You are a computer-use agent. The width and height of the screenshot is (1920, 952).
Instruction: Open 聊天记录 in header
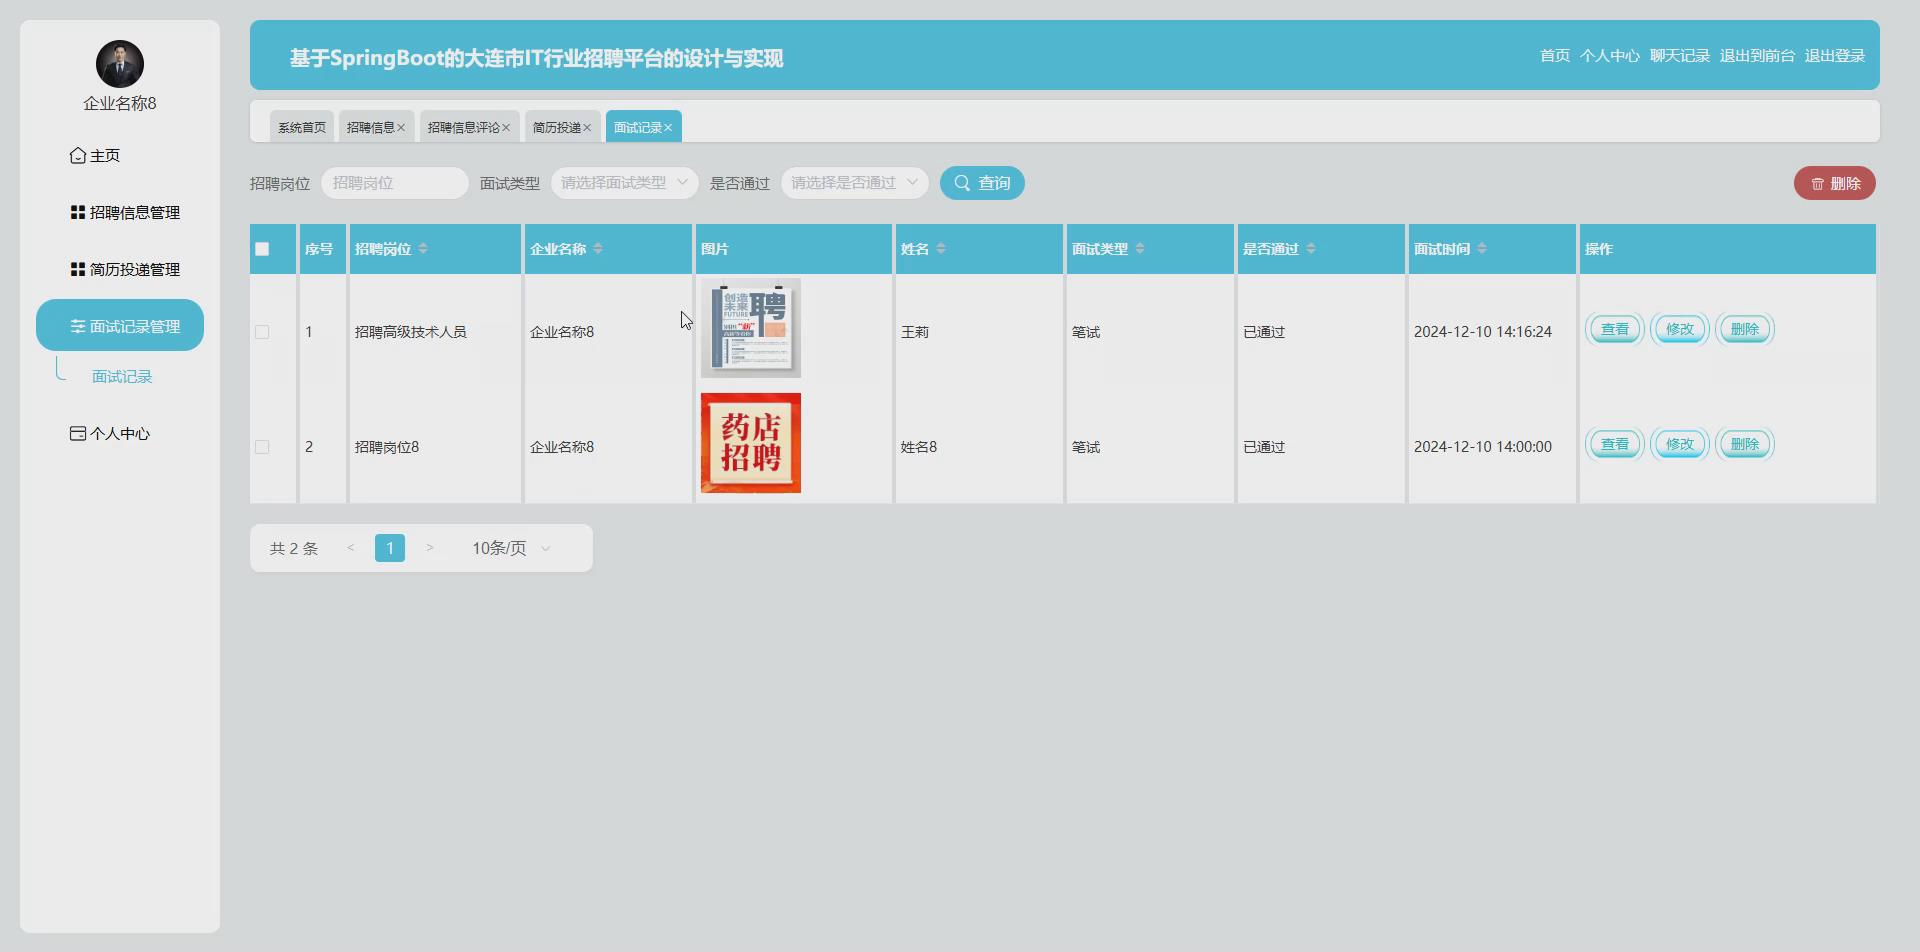coord(1680,56)
